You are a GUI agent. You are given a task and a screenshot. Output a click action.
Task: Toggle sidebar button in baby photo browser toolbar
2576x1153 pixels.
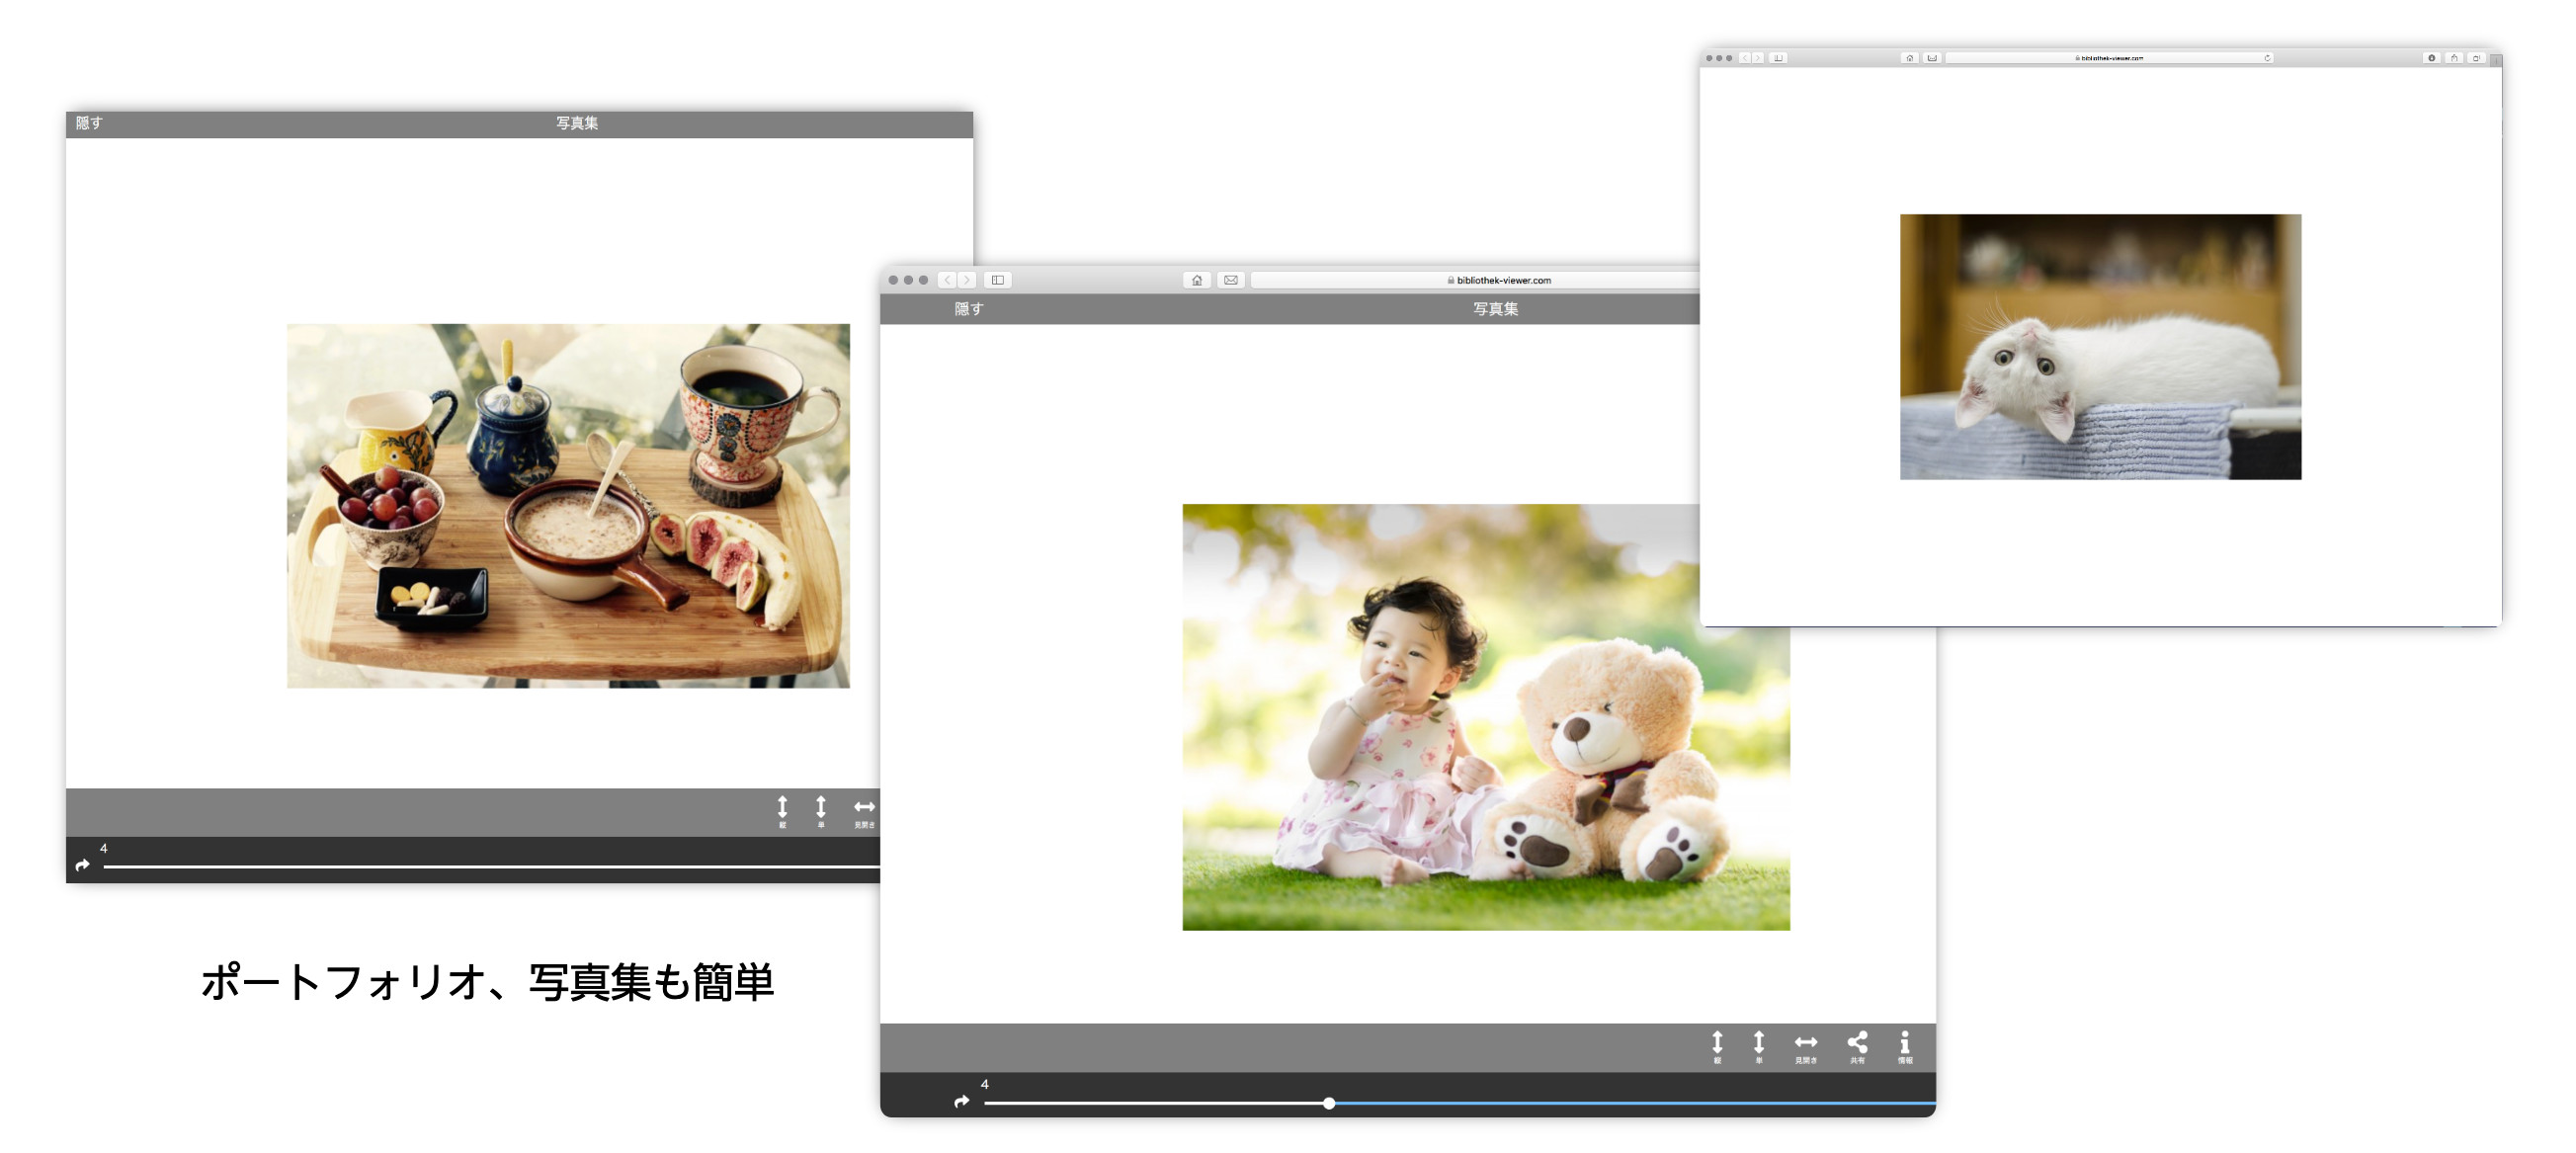[997, 280]
